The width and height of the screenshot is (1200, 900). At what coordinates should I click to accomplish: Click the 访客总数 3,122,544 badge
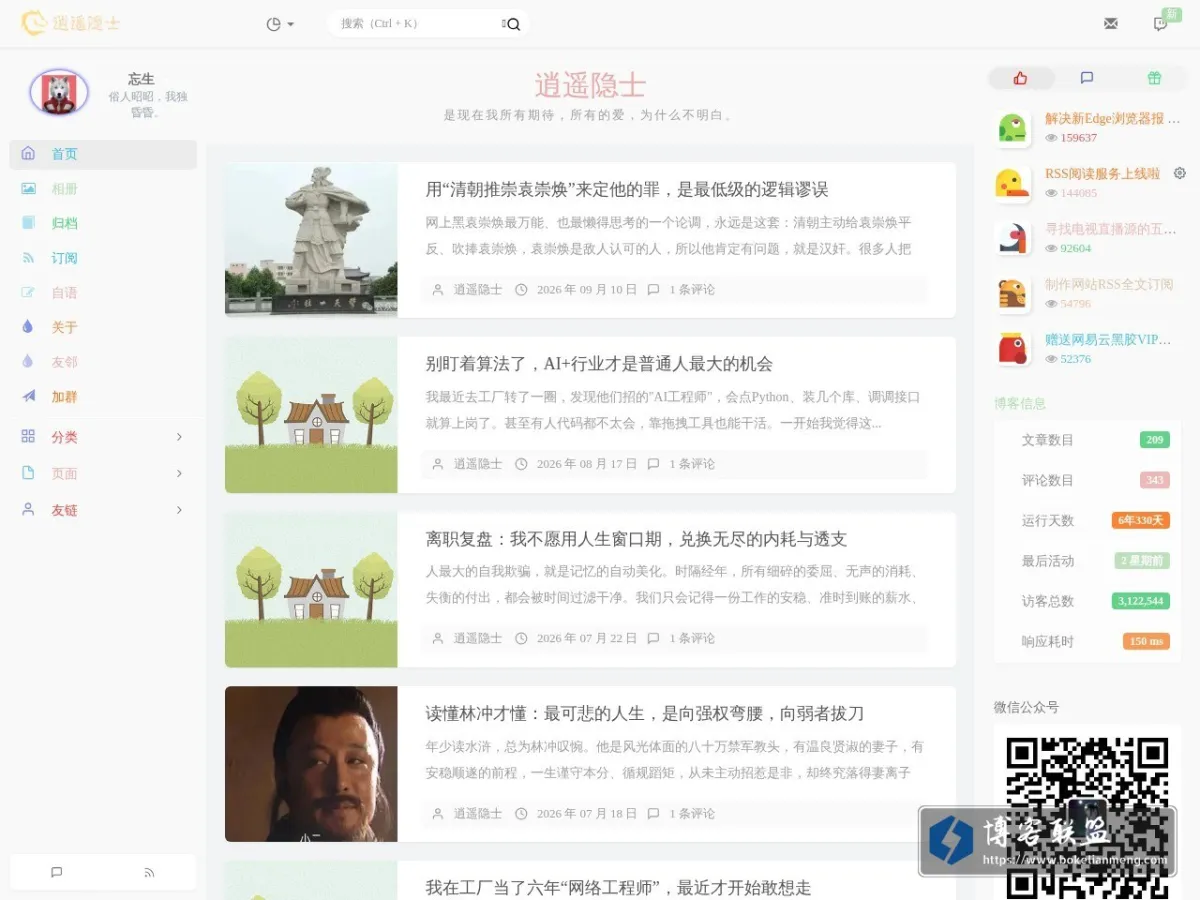[x=1141, y=601]
